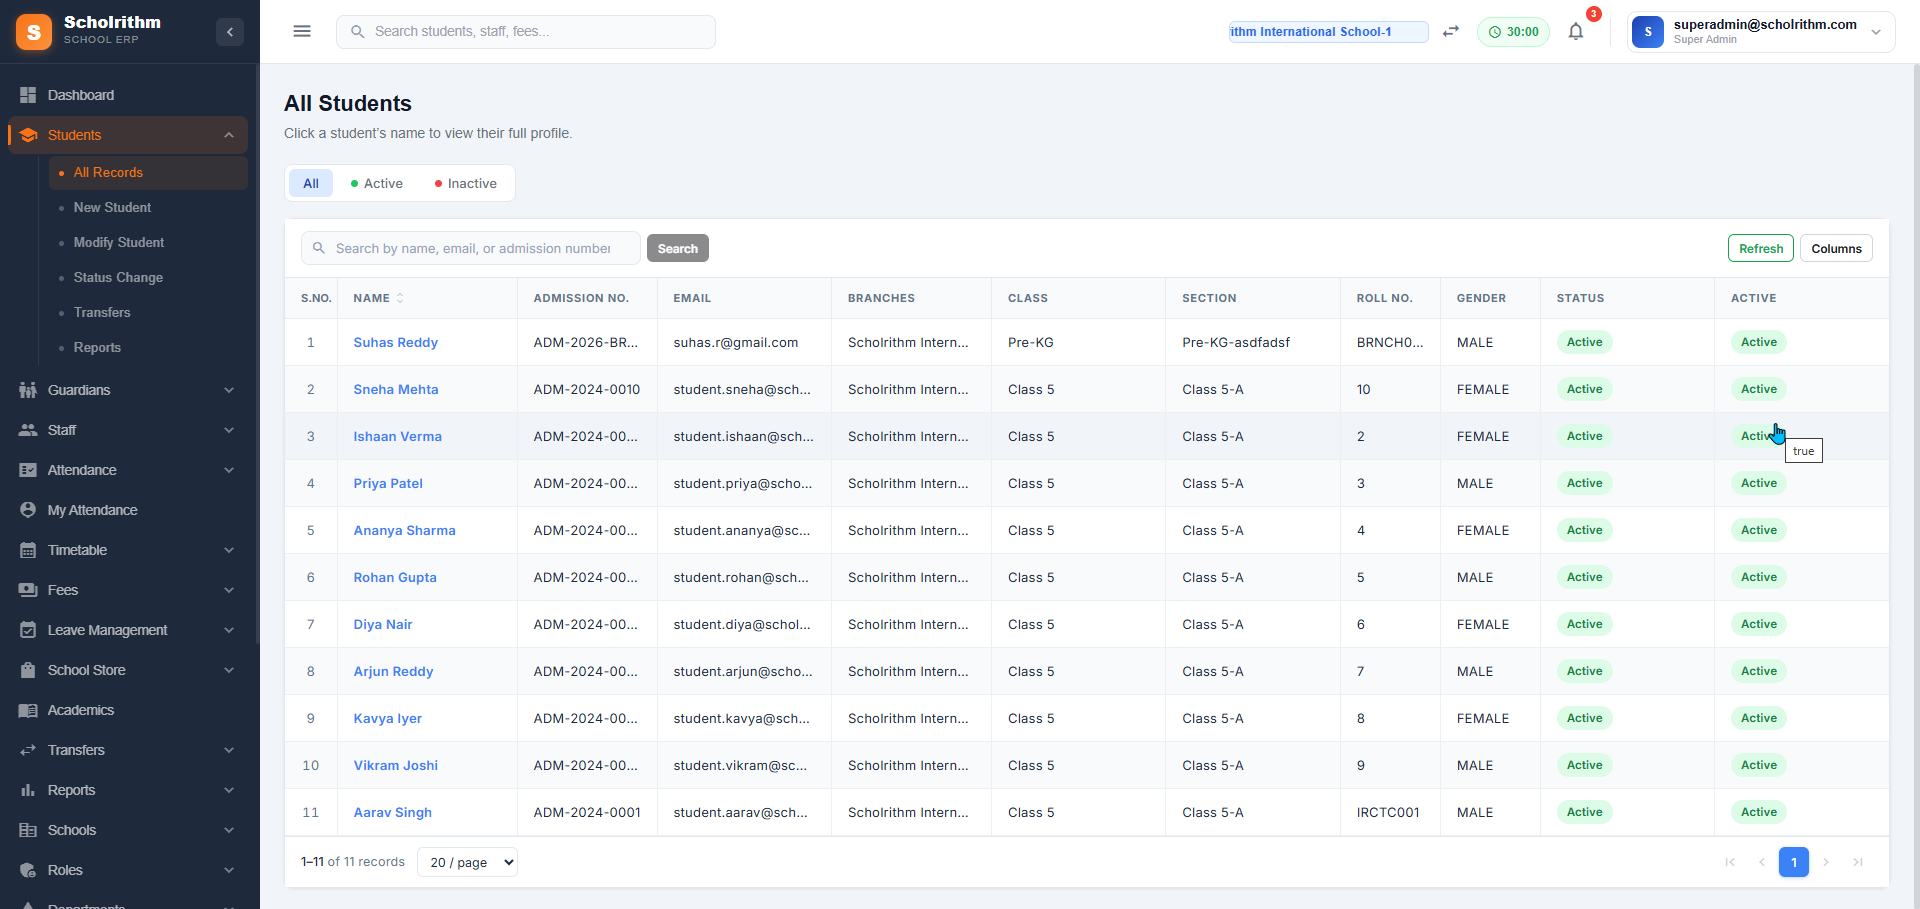Image resolution: width=1920 pixels, height=909 pixels.
Task: Click the branch switch arrows icon
Action: [x=1451, y=31]
